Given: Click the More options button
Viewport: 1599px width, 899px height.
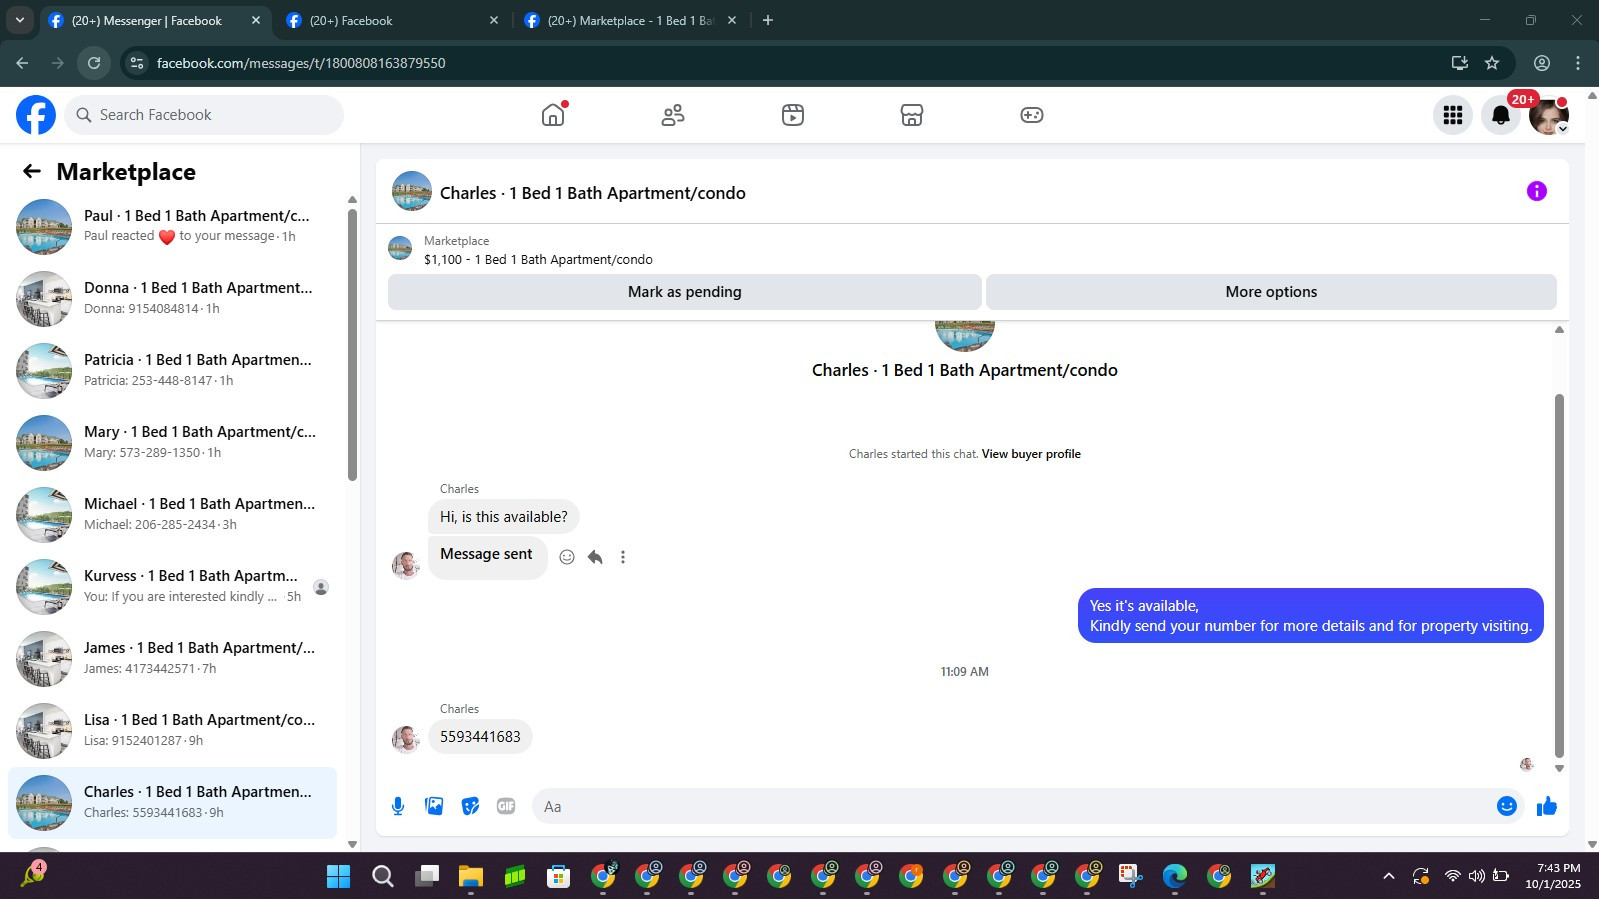Looking at the screenshot, I should pyautogui.click(x=1271, y=292).
